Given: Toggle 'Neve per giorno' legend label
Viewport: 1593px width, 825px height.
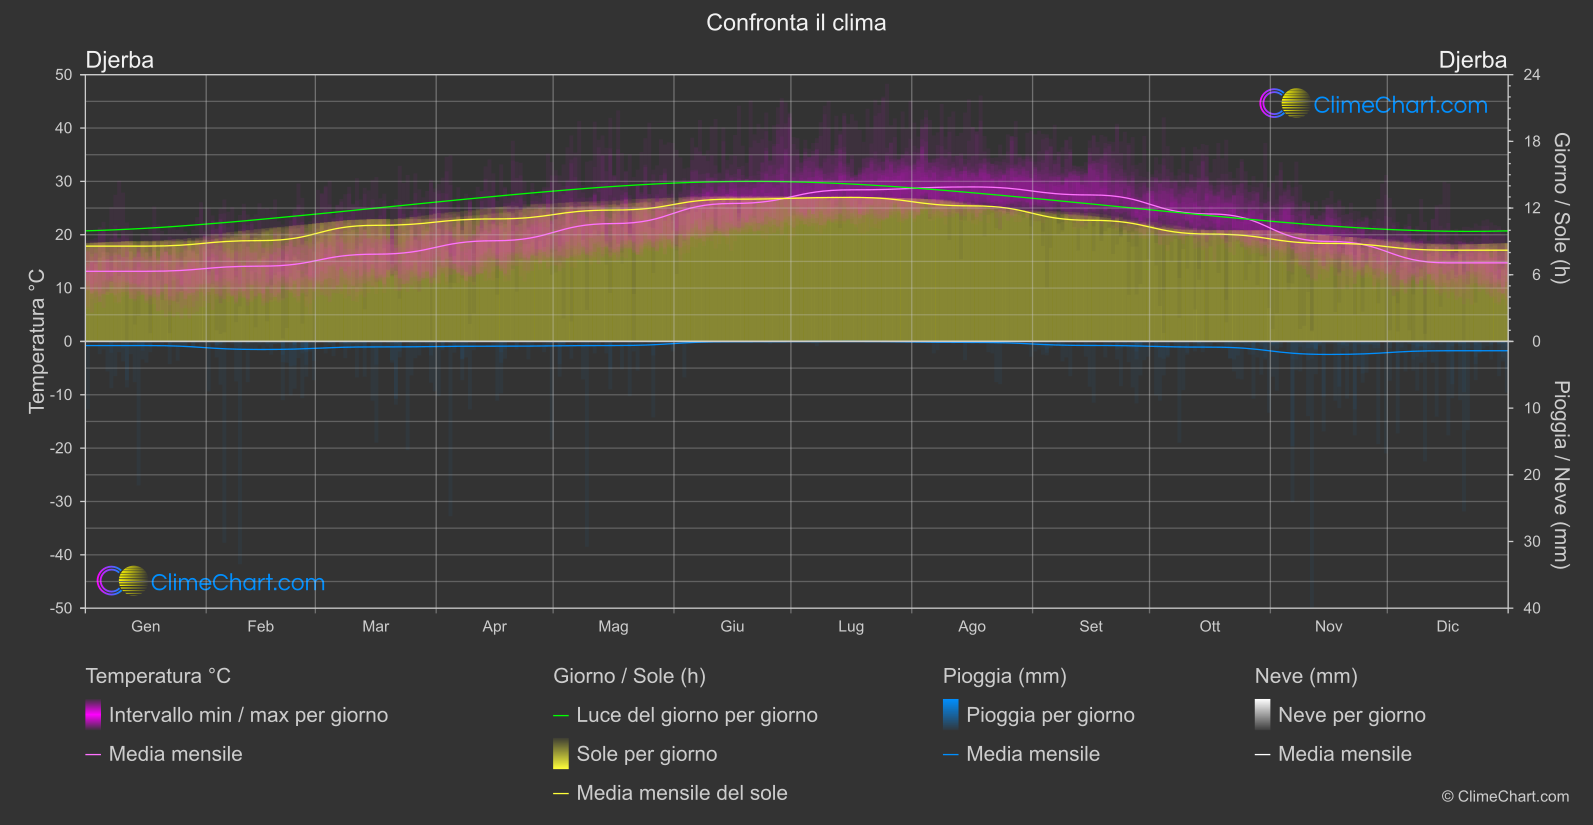Looking at the screenshot, I should (1352, 715).
